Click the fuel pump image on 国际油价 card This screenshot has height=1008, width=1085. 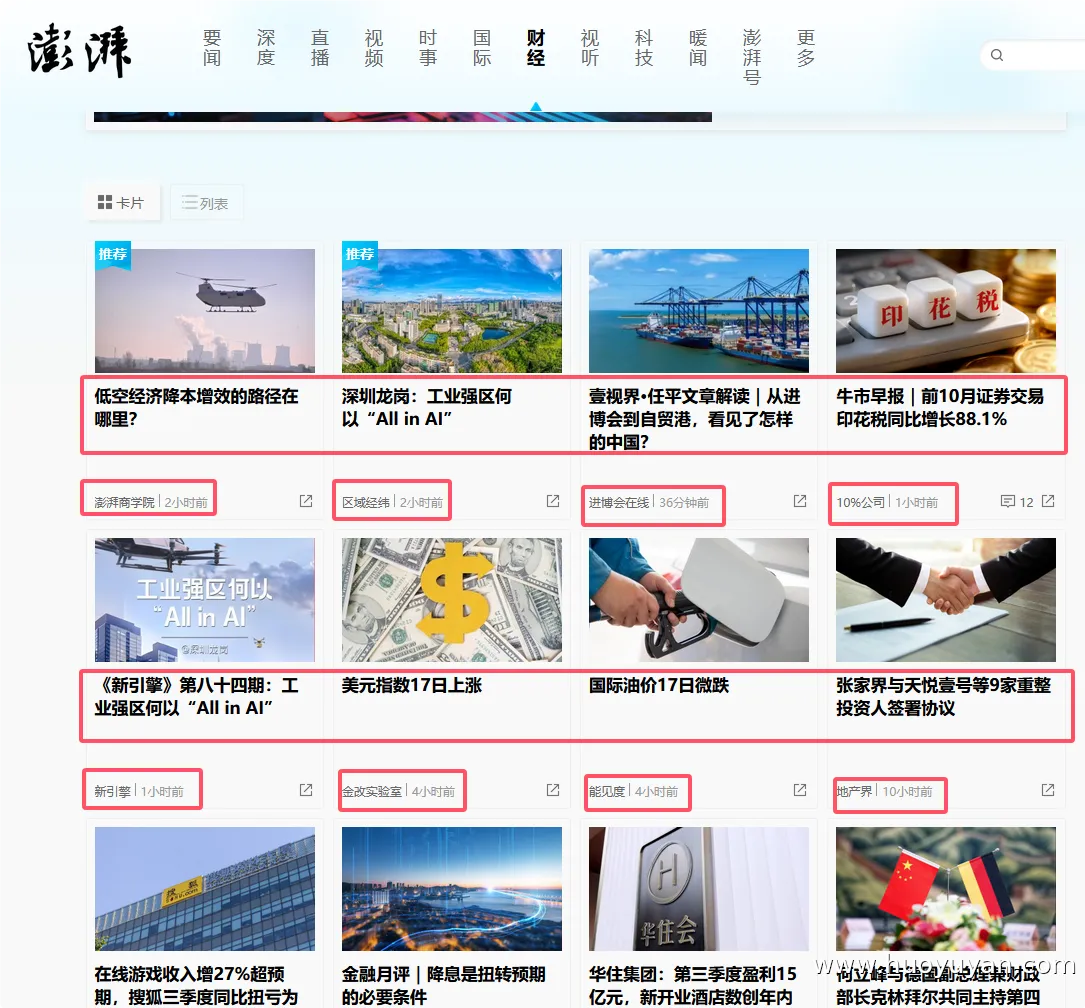[697, 598]
